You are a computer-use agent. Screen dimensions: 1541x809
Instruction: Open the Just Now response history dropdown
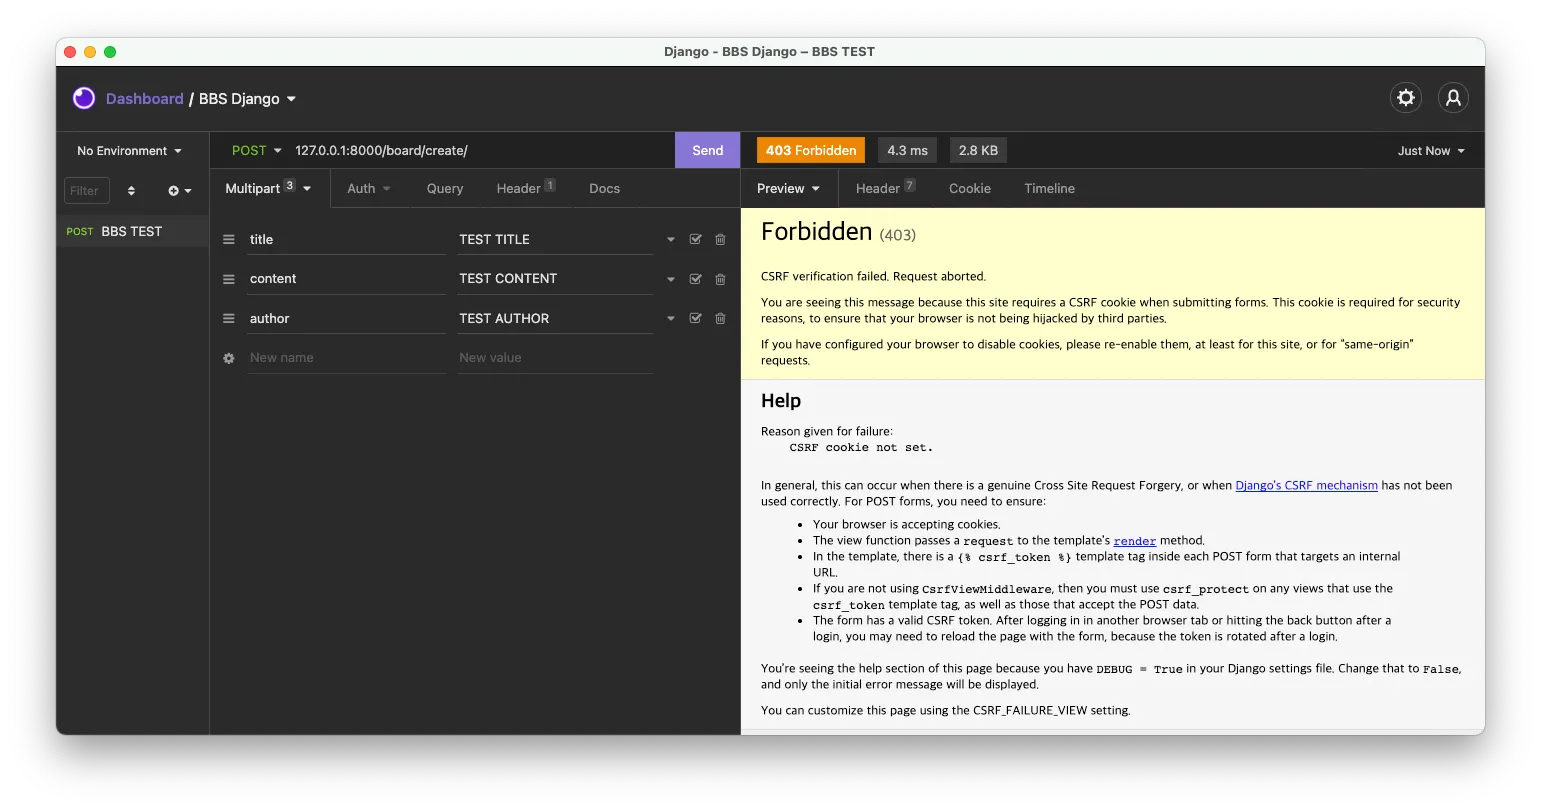click(x=1431, y=151)
